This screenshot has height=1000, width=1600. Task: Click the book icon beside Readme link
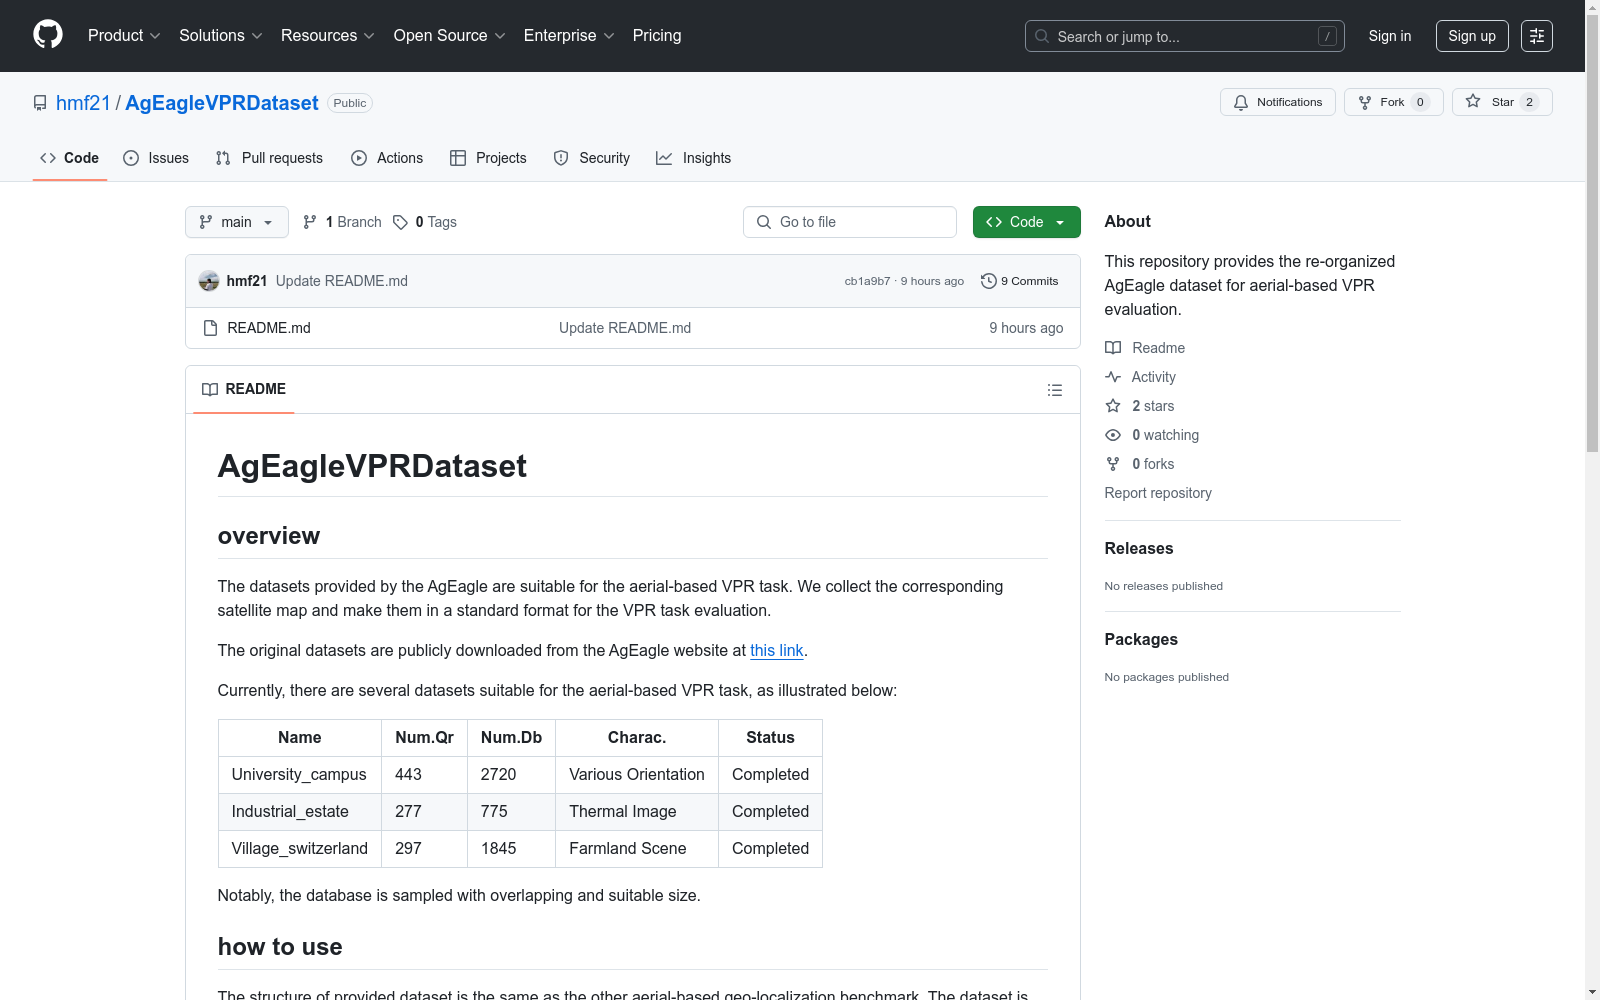point(1113,348)
